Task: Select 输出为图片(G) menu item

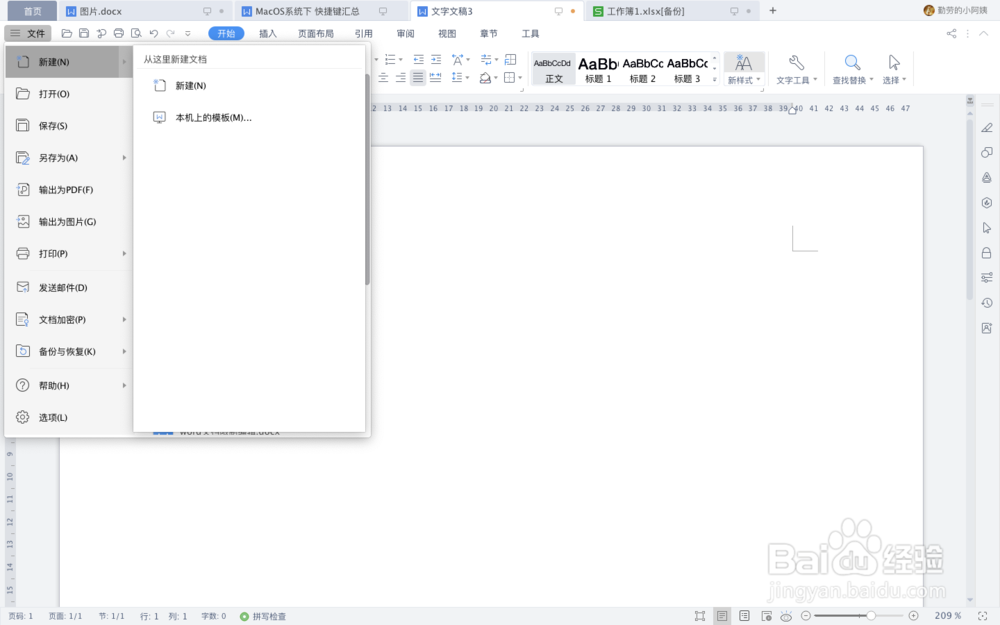Action: tap(68, 221)
